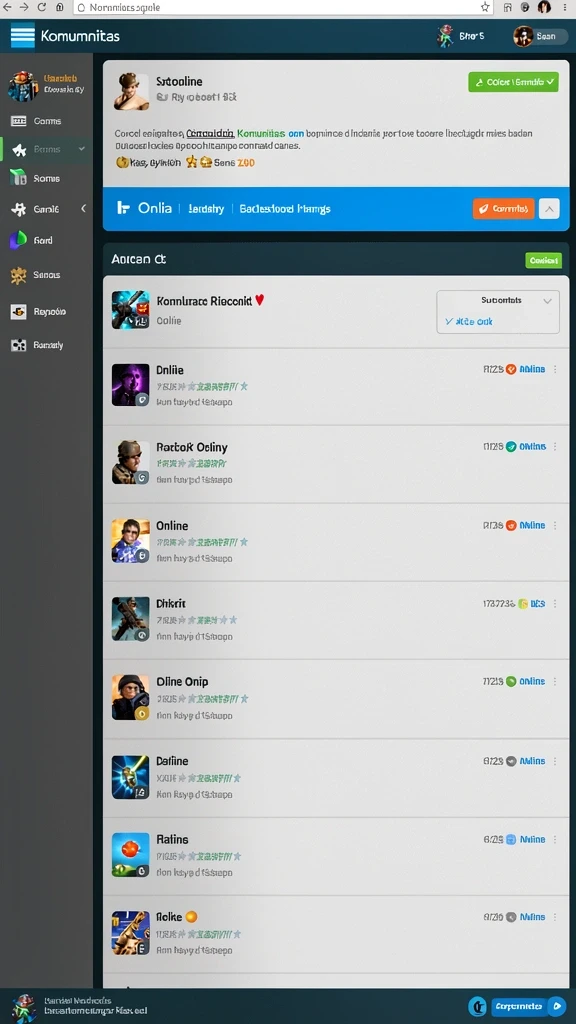Screen dimensions: 576x1024
Task: Click the bottom-left avatar in footer bar
Action: click(24, 1008)
